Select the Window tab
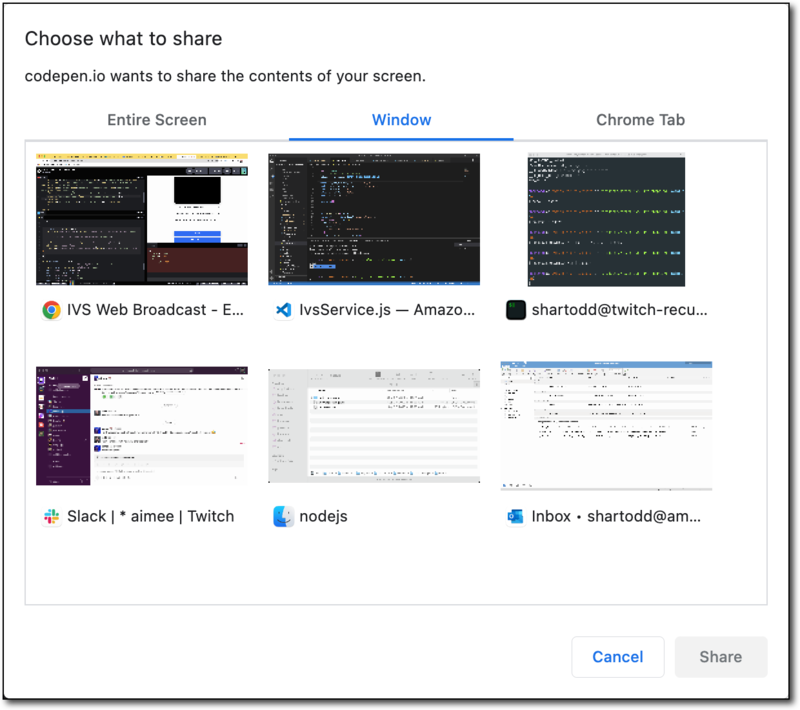 pos(401,119)
